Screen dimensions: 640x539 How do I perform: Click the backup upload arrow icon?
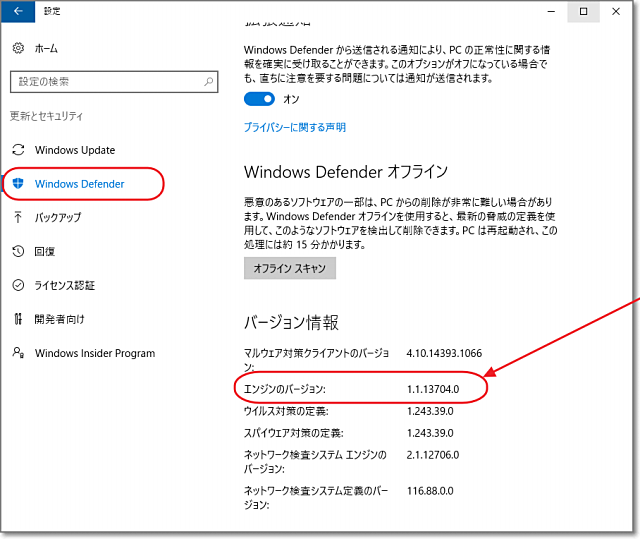click(x=18, y=217)
